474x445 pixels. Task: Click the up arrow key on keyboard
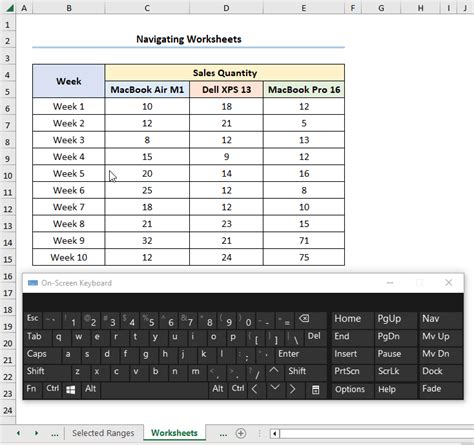tap(274, 371)
